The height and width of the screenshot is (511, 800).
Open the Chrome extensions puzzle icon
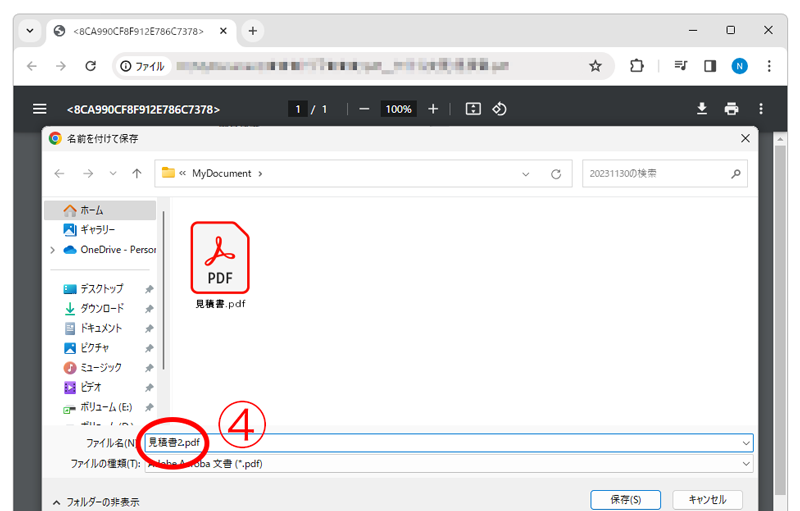637,66
